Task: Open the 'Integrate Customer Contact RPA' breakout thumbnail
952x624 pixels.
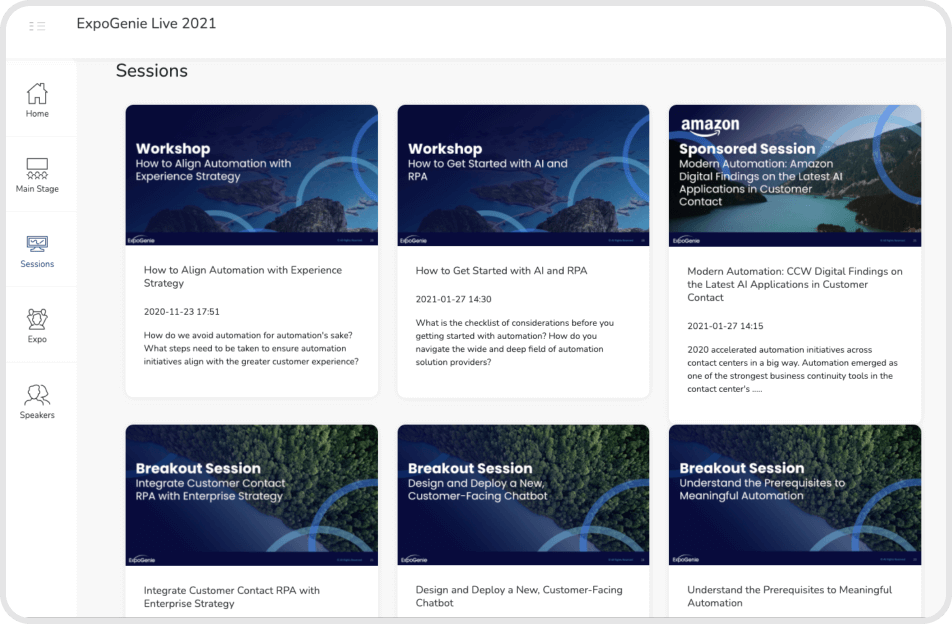Action: tap(251, 495)
